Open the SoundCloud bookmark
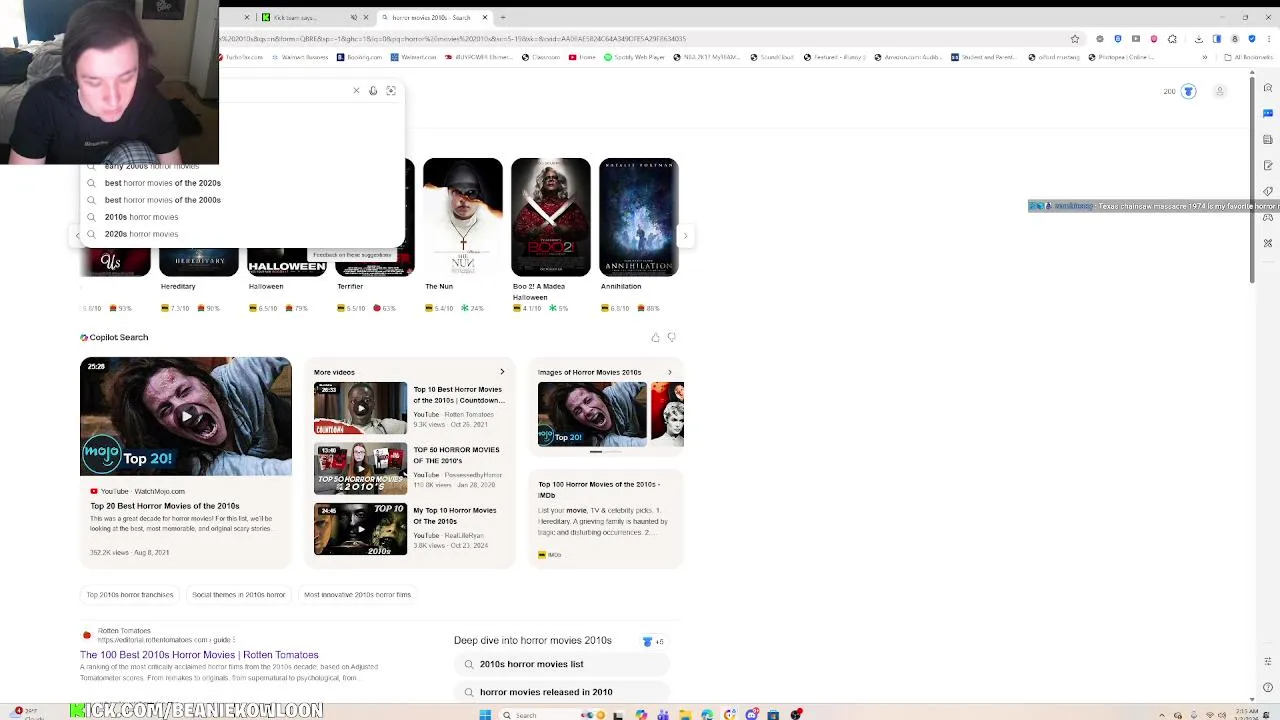1280x720 pixels. [772, 57]
